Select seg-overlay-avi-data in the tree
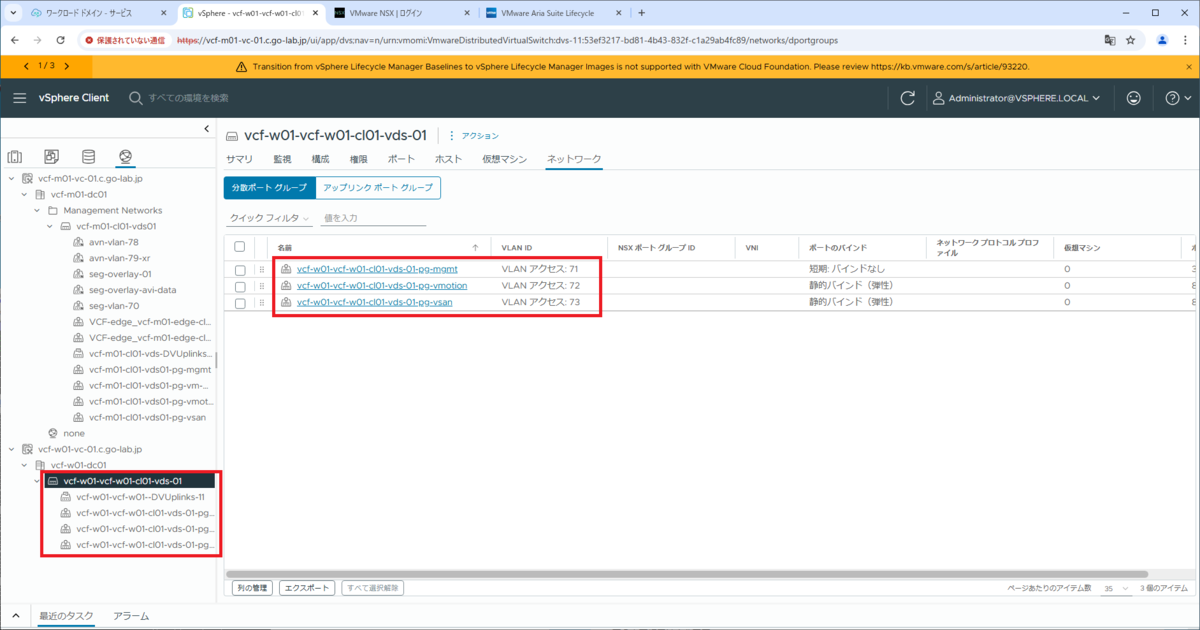1200x630 pixels. click(132, 290)
